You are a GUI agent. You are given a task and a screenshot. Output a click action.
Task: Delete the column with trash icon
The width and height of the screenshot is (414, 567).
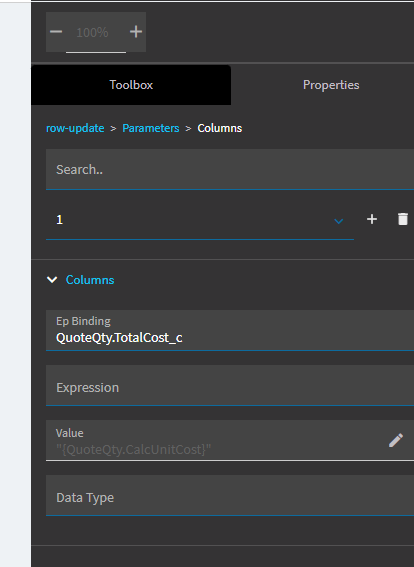[403, 219]
